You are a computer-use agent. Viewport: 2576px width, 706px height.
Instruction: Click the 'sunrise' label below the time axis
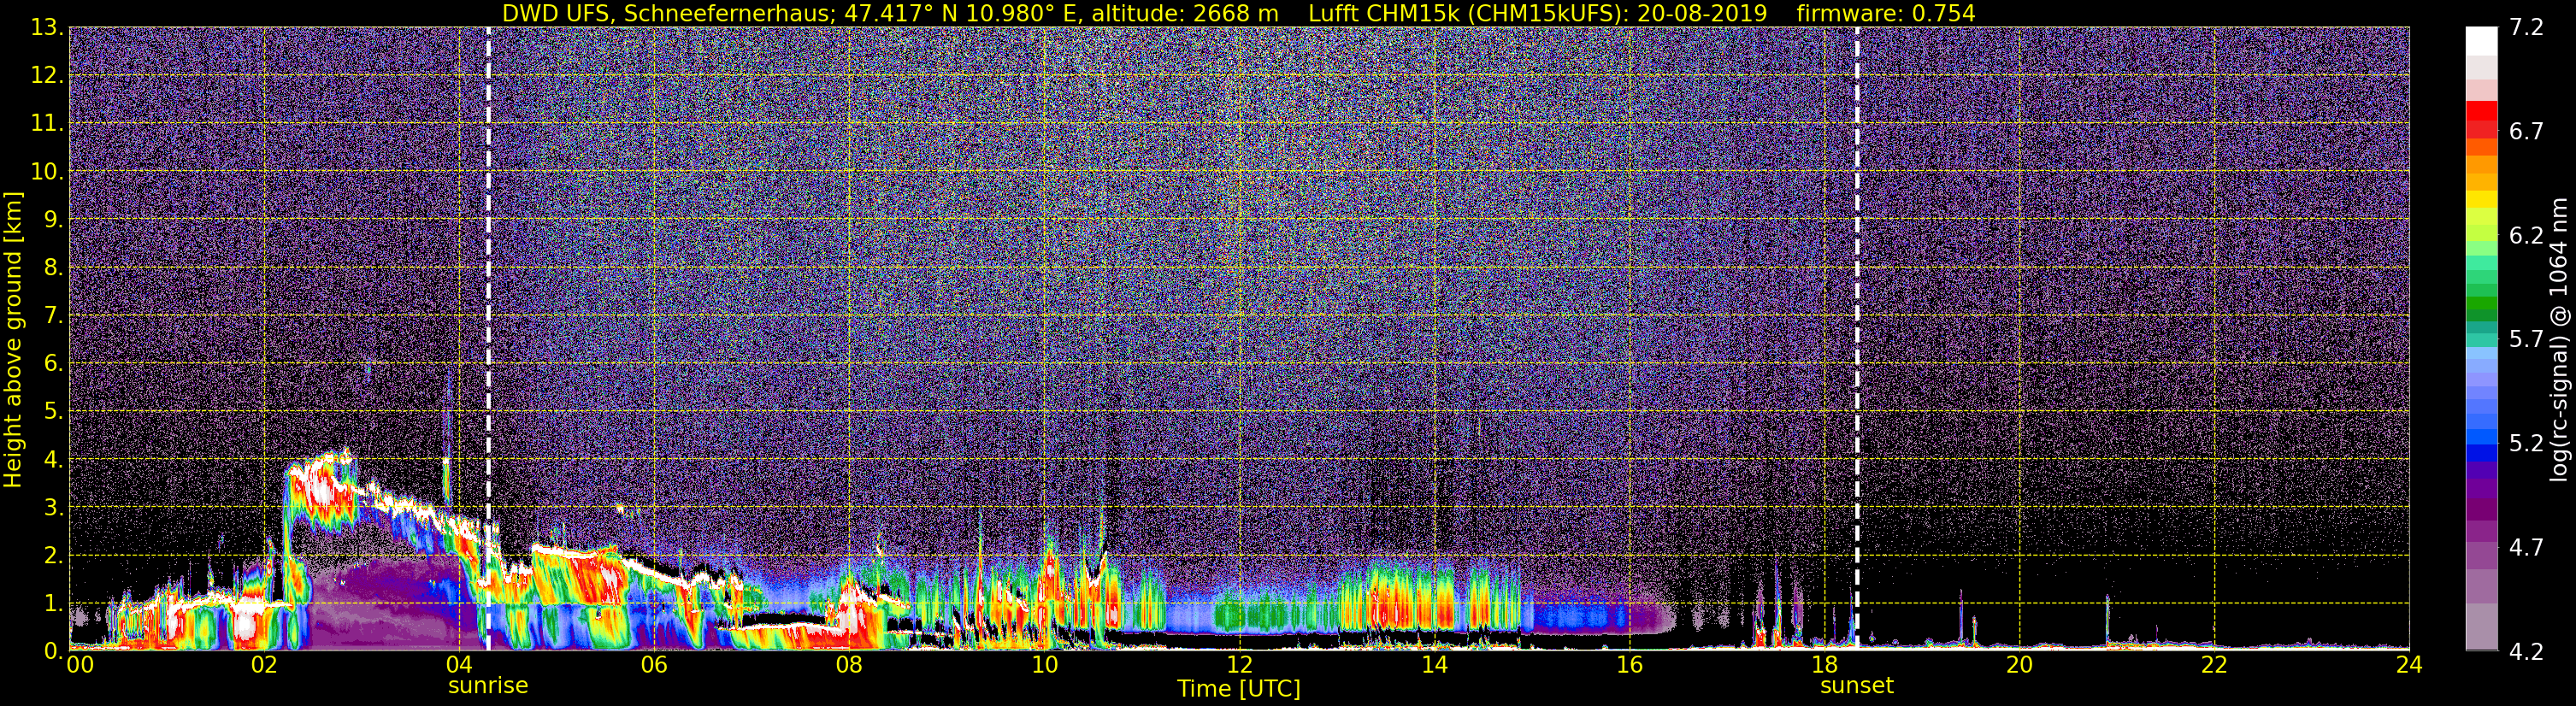488,686
